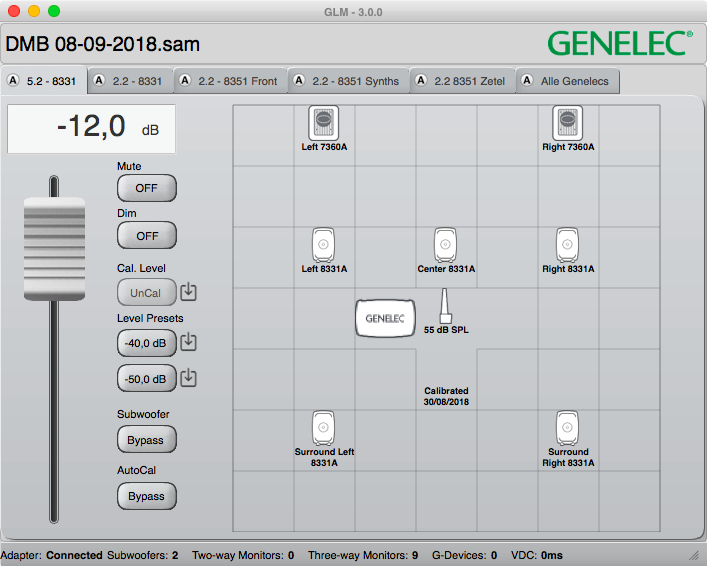
Task: Select the Surround Right 8331A monitor
Action: [567, 428]
